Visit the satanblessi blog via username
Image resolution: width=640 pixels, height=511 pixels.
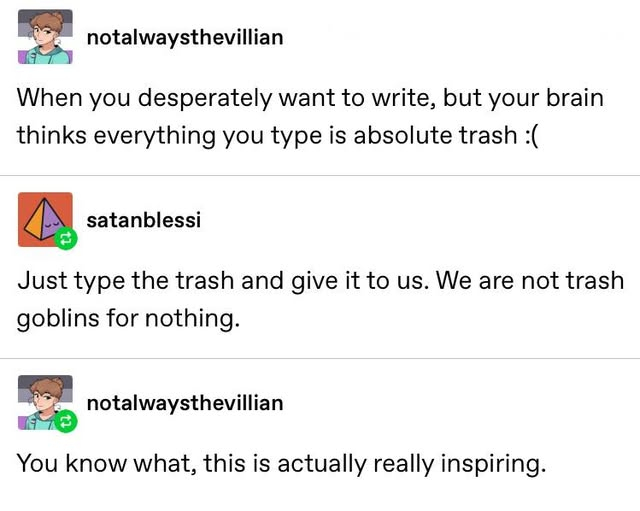(144, 220)
